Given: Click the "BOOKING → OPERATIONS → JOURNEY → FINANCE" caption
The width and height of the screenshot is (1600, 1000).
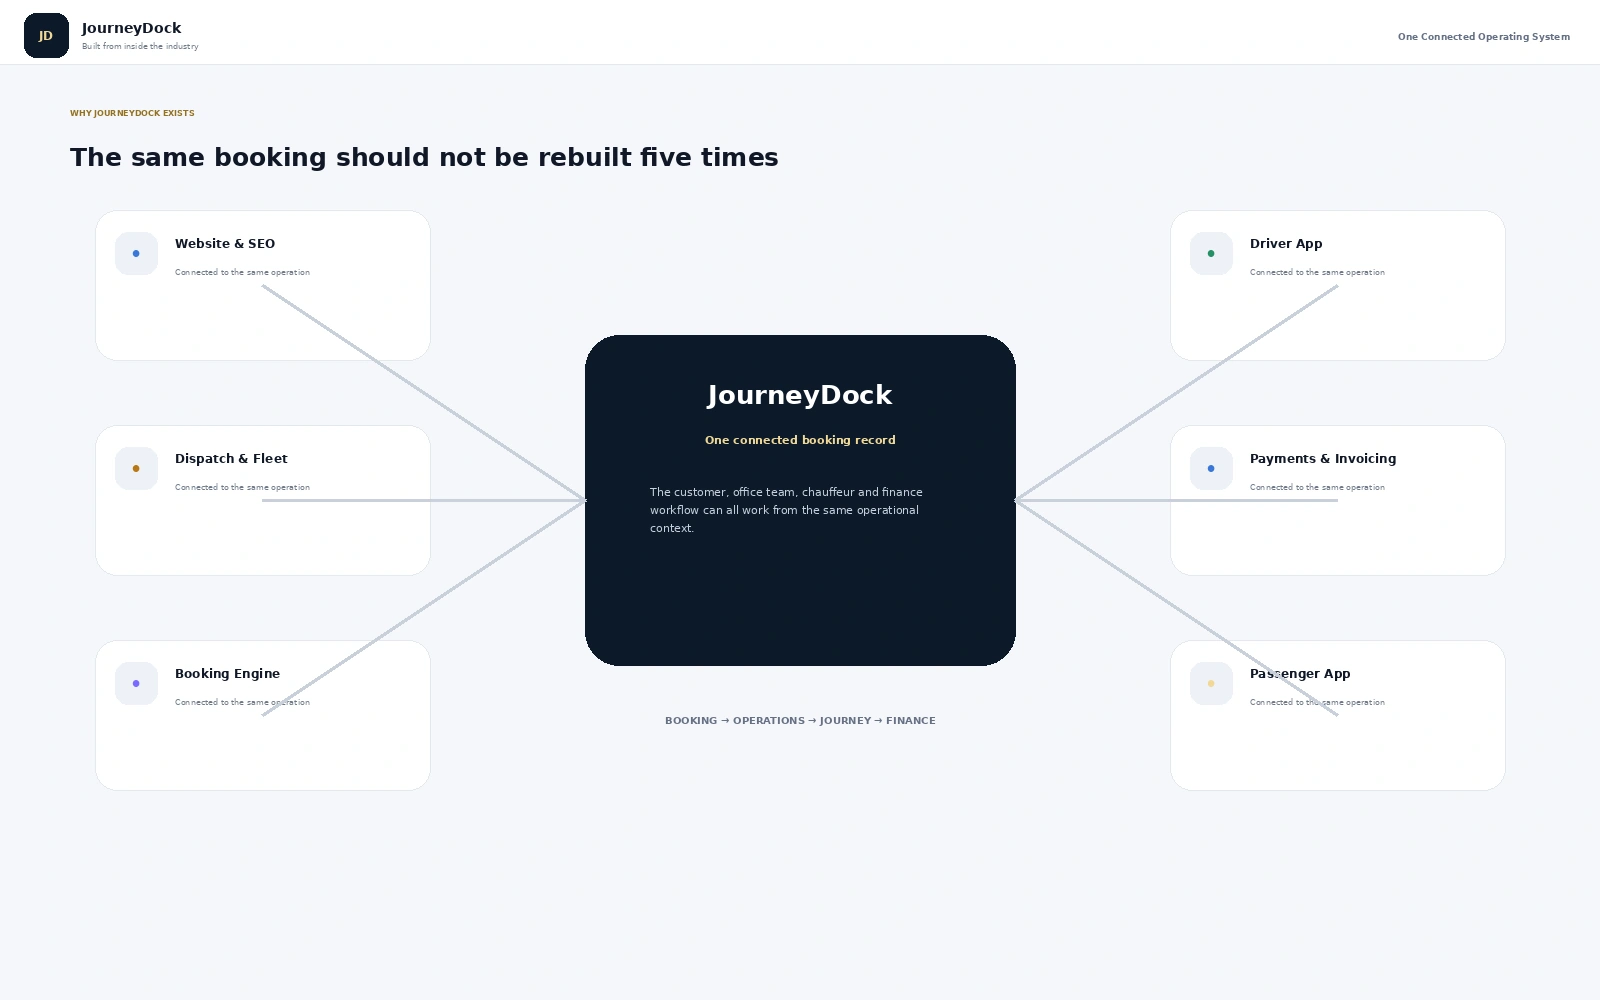Looking at the screenshot, I should click(x=800, y=721).
